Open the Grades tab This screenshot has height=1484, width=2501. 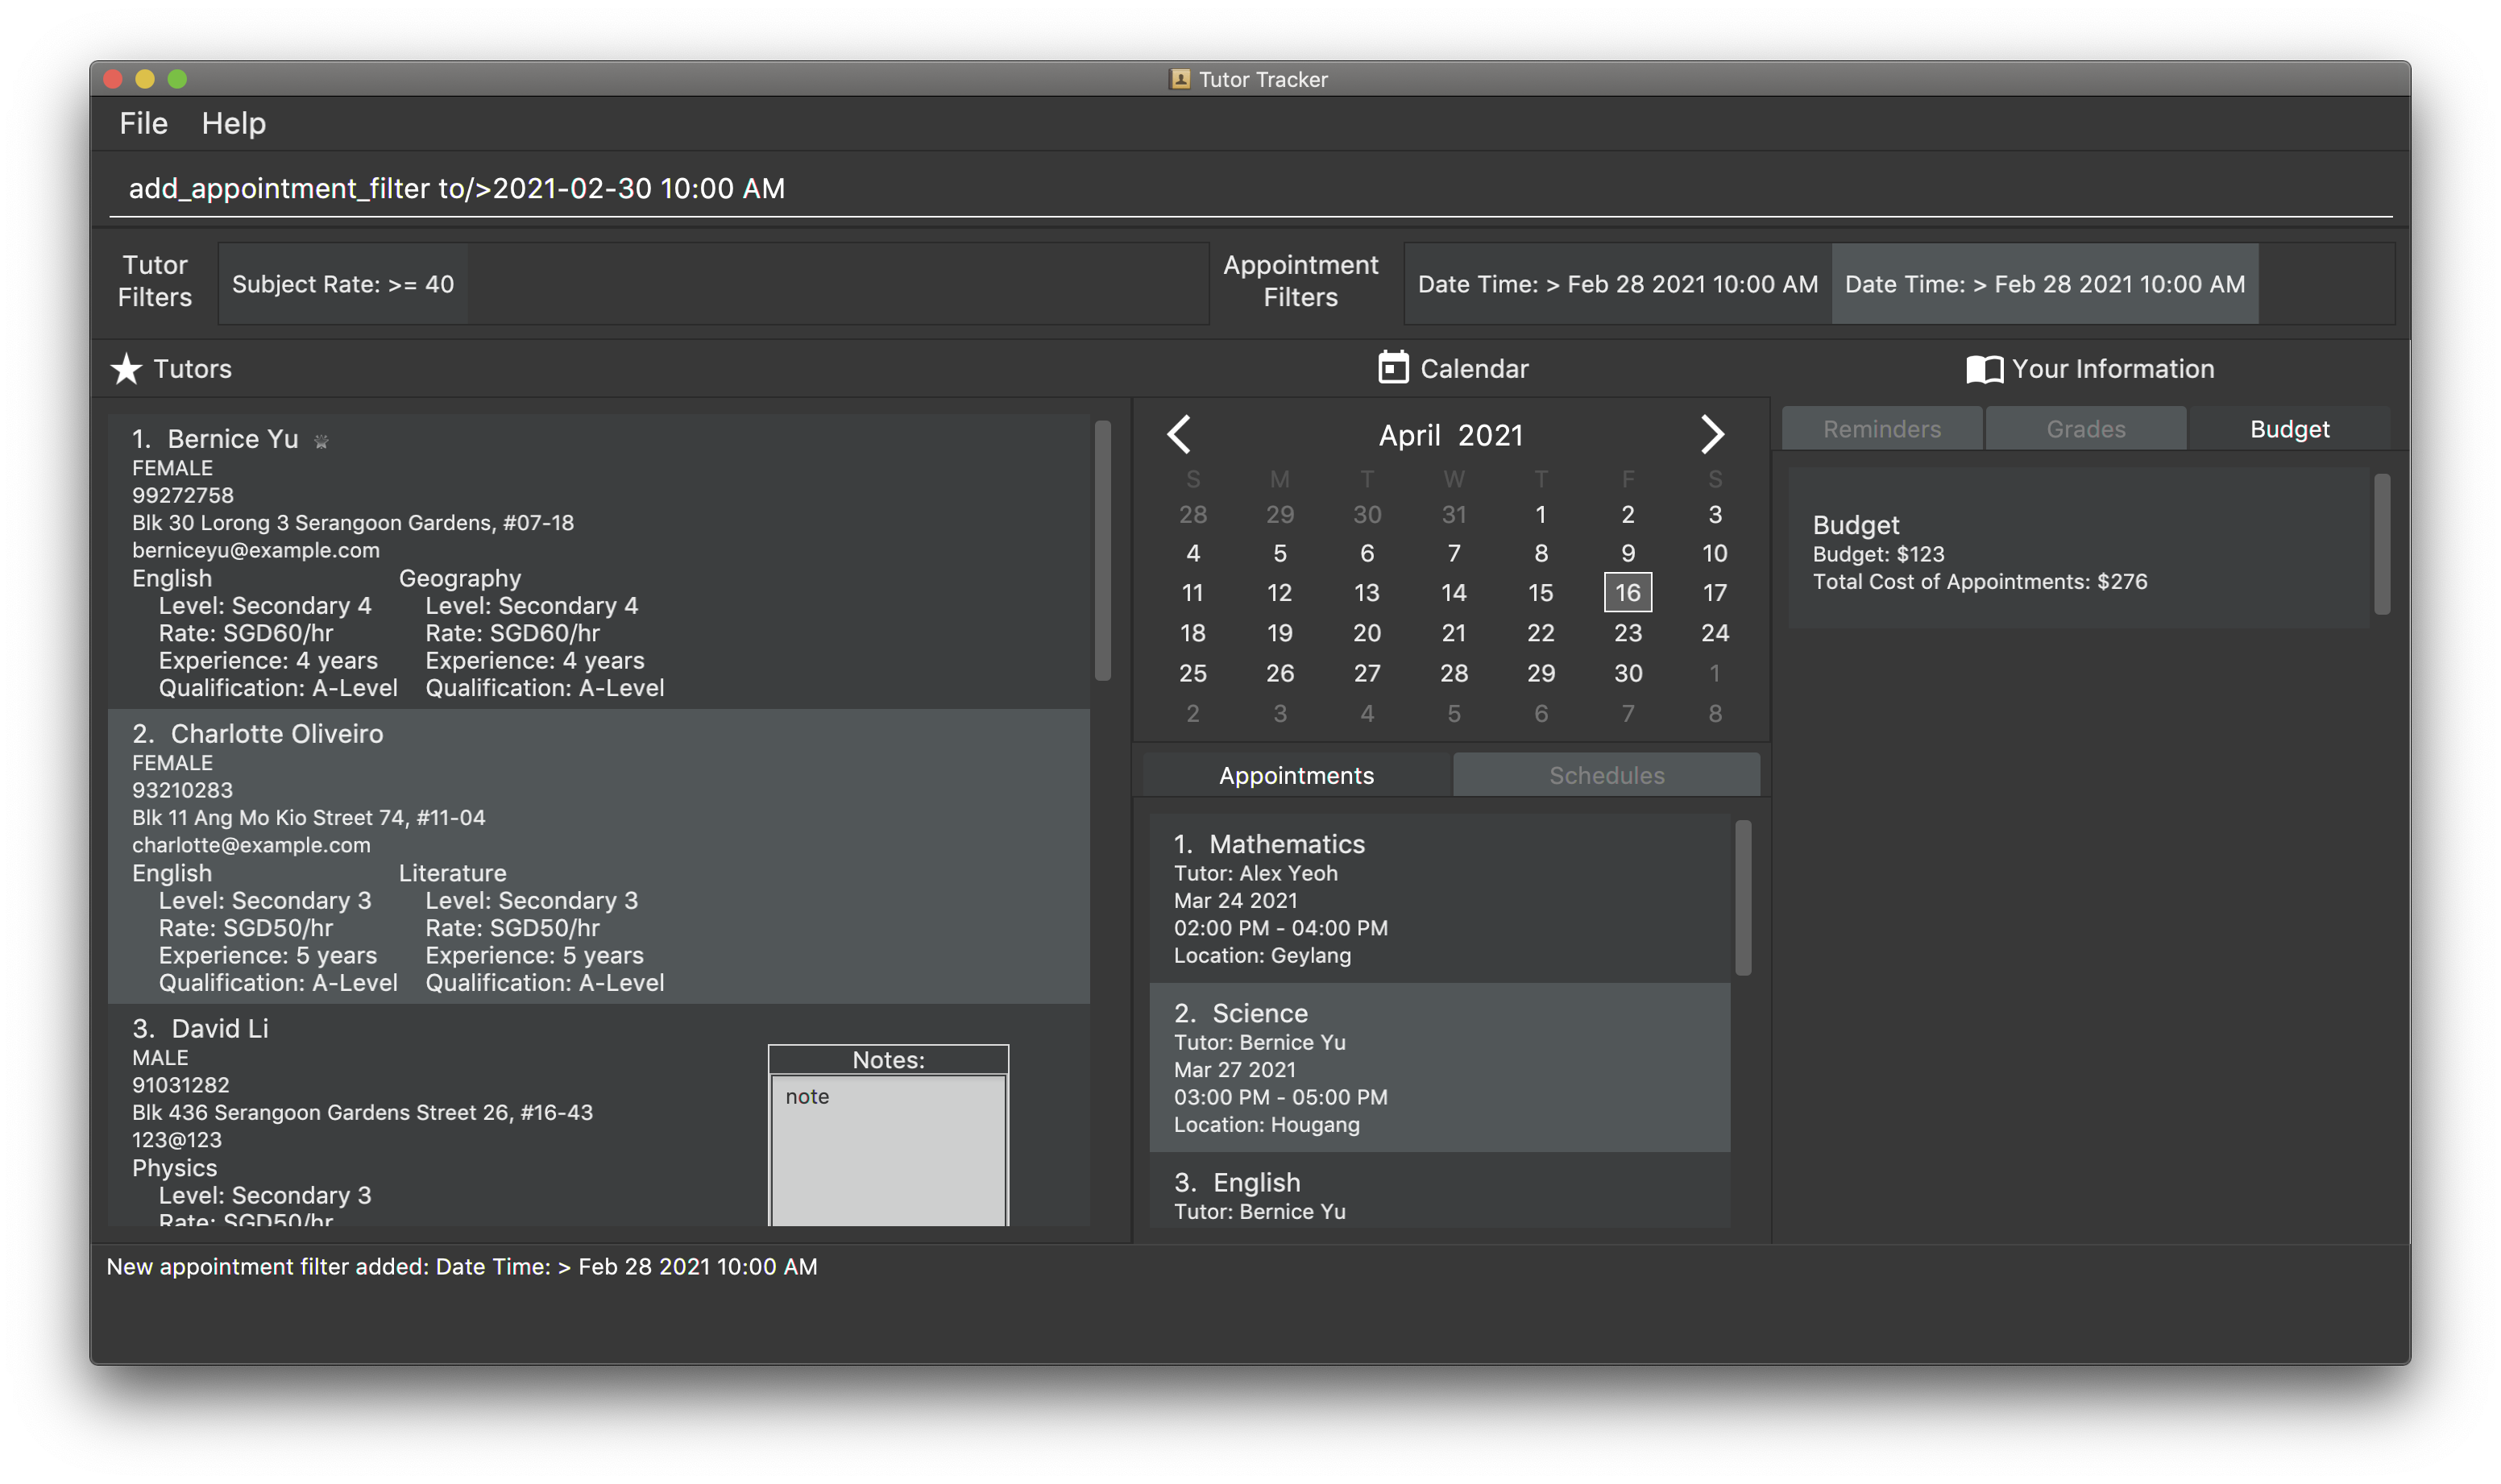click(x=2085, y=429)
